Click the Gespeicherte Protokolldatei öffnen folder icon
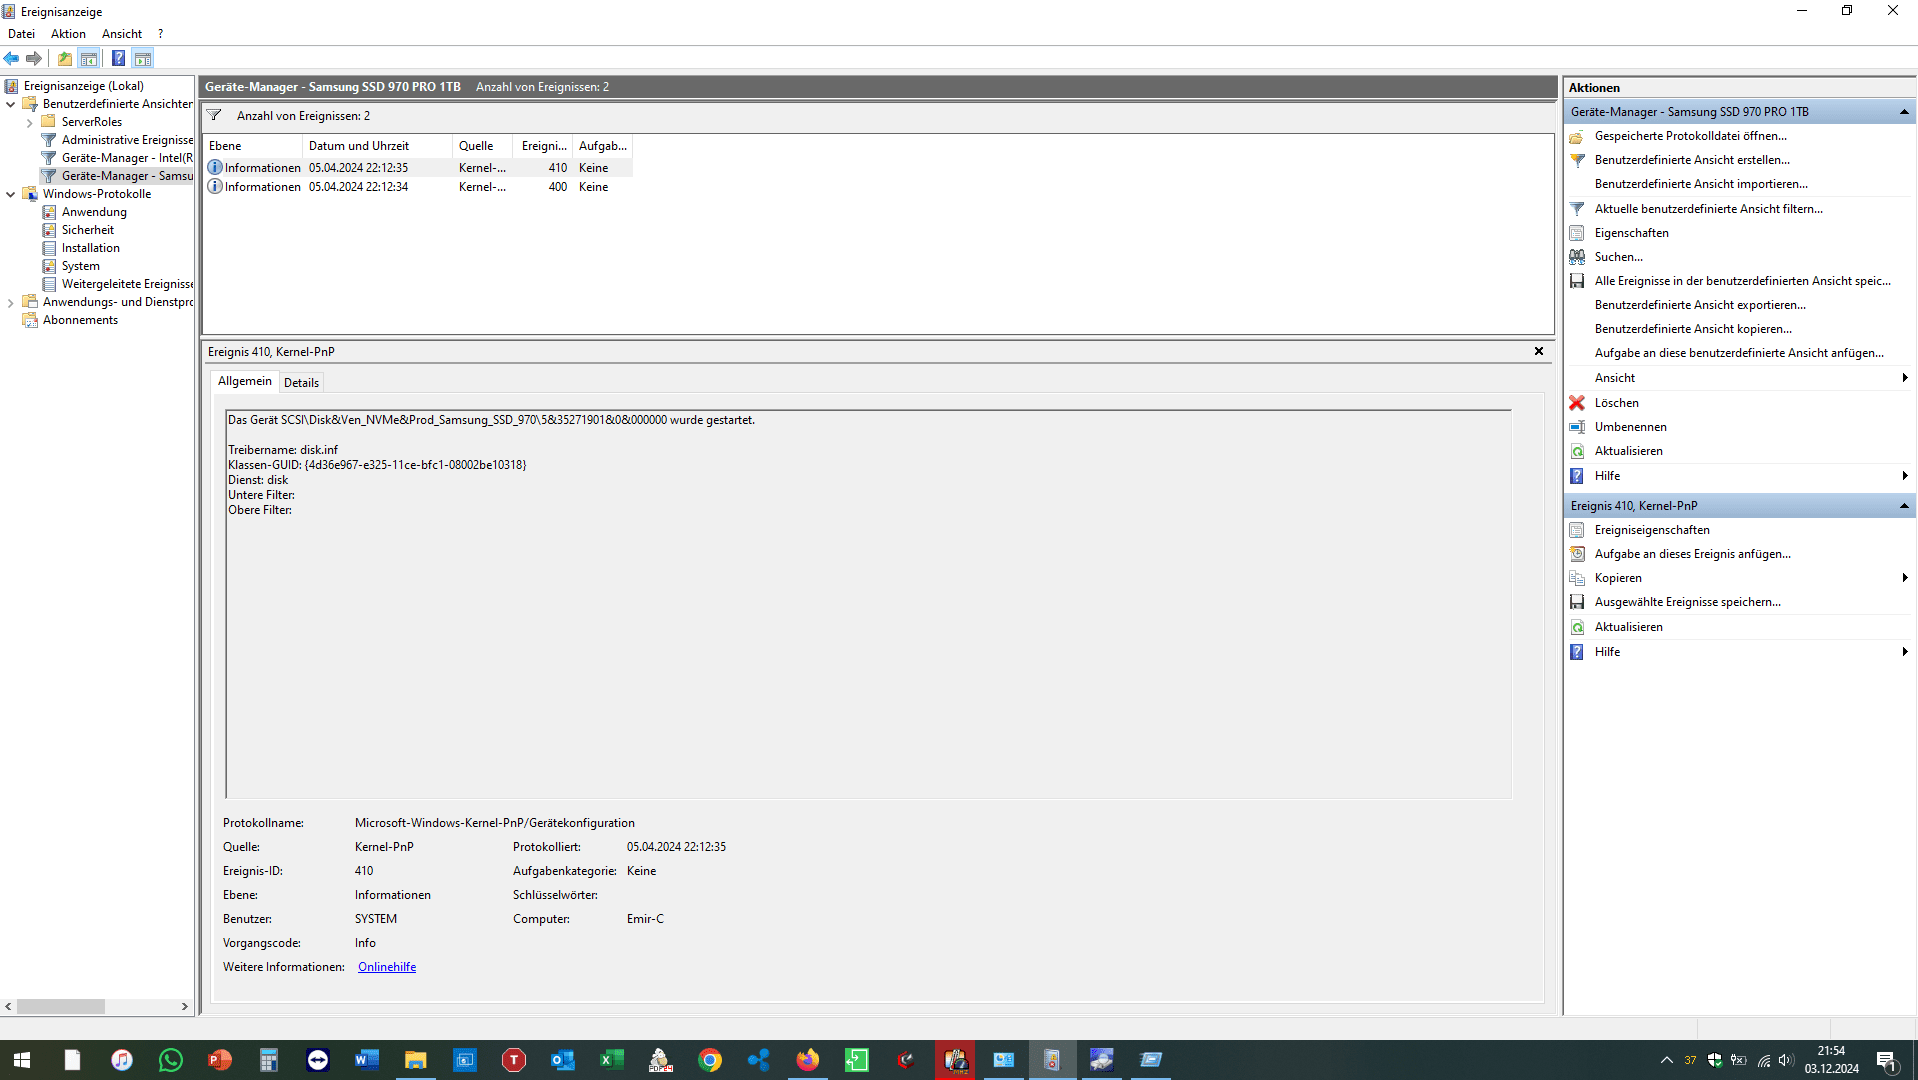The height and width of the screenshot is (1080, 1918). coord(1577,136)
